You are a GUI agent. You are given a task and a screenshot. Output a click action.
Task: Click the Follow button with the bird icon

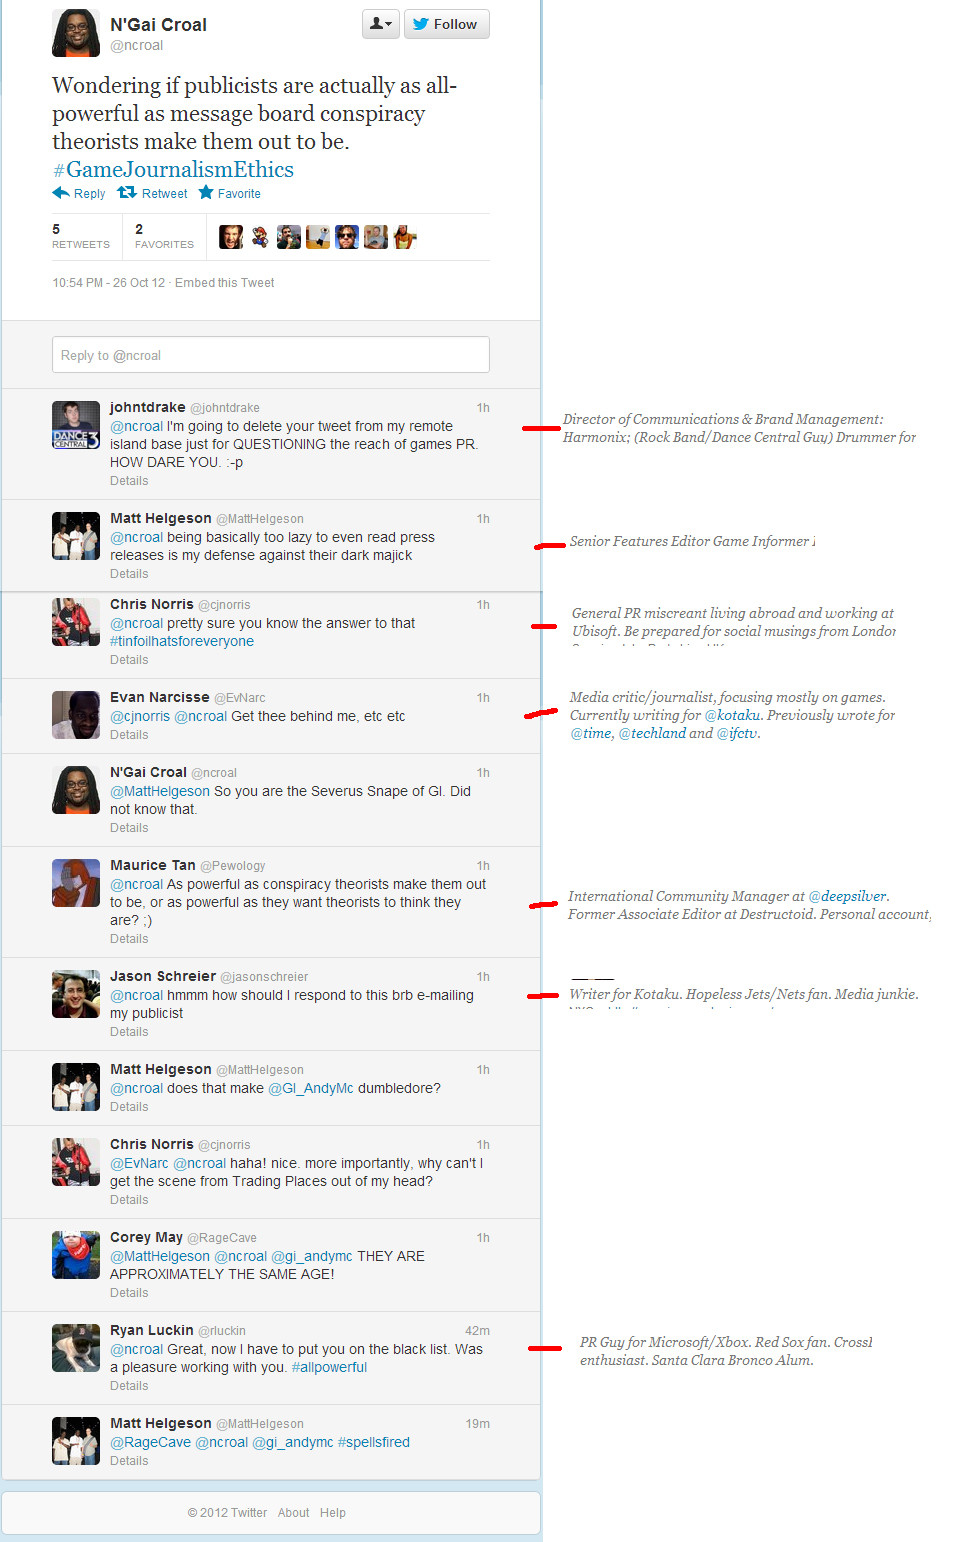coord(446,24)
